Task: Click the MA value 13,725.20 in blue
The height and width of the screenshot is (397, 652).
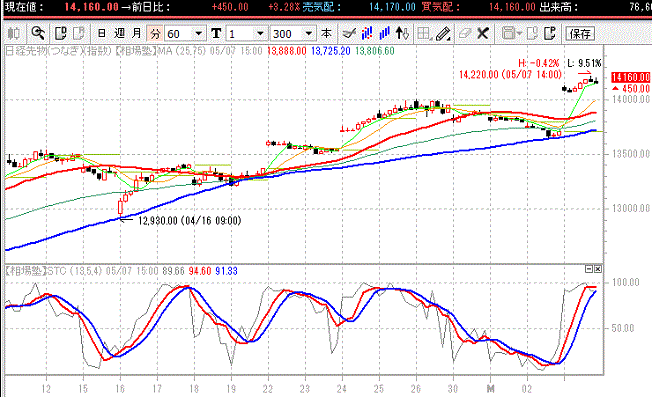Action: 331,51
